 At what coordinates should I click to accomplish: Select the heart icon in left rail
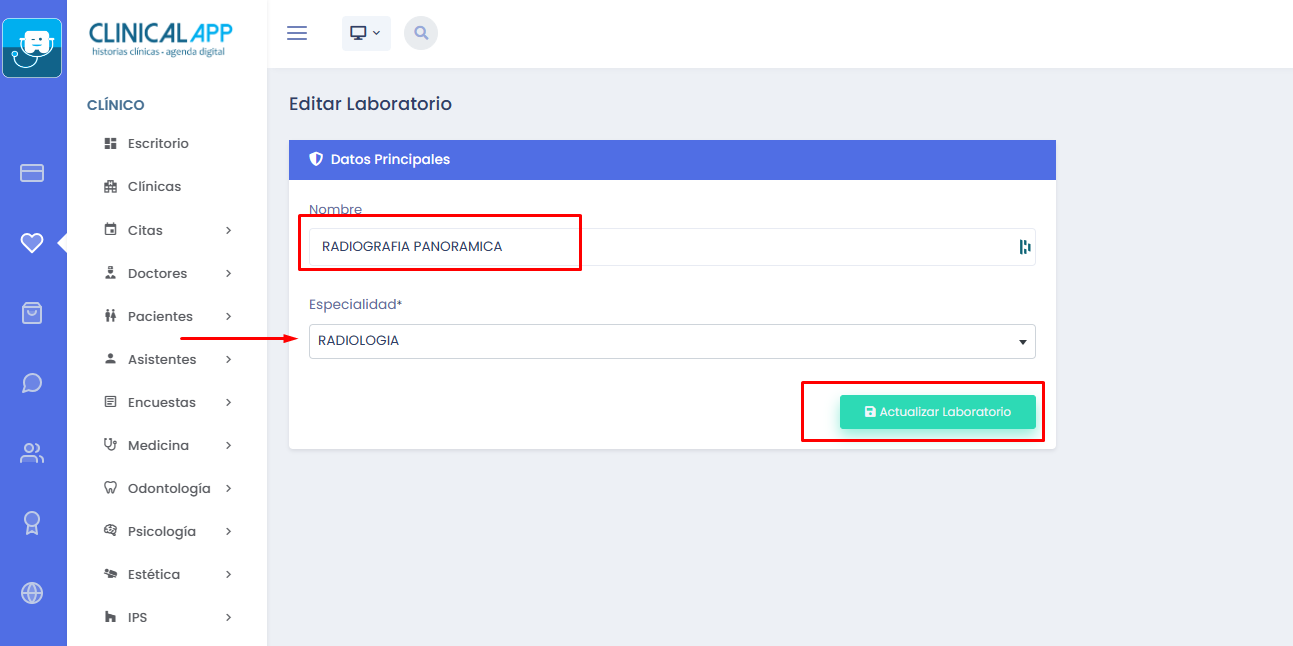32,243
